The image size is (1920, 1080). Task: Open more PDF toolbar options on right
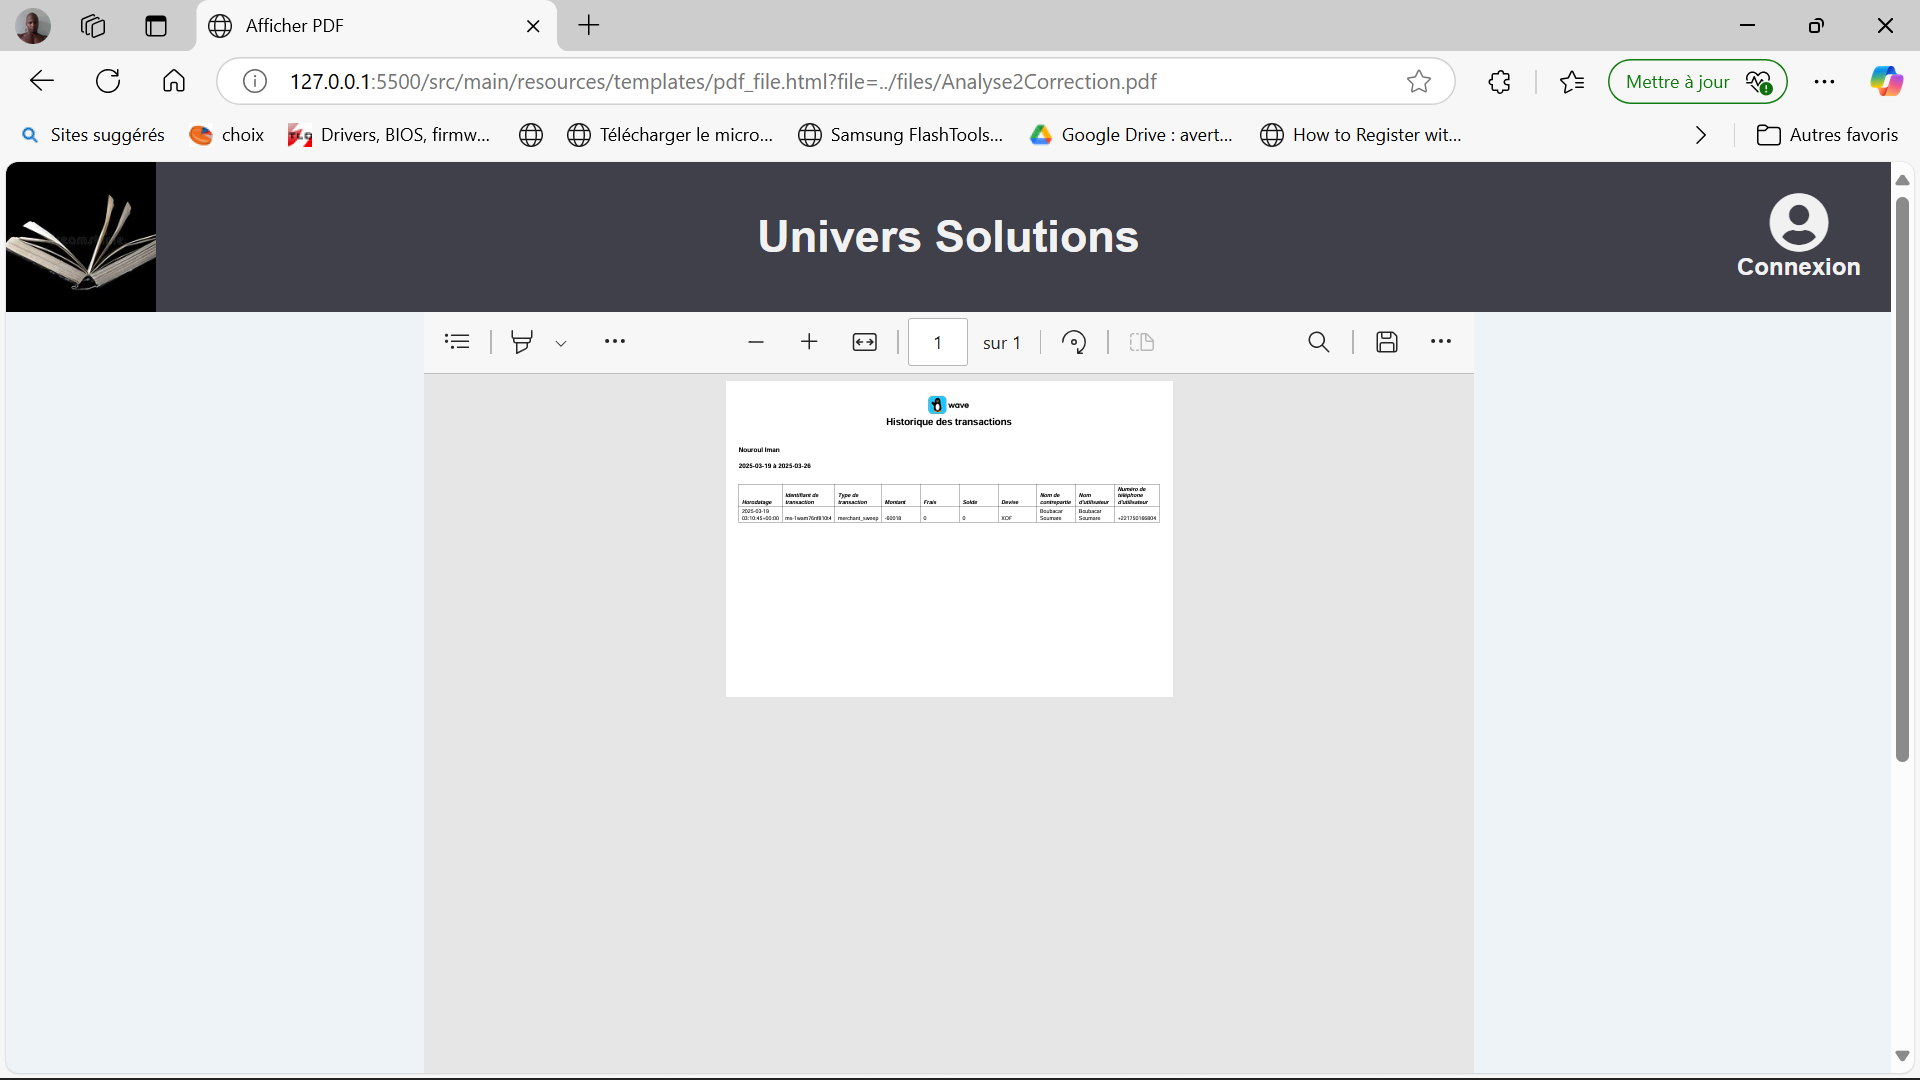1440,342
